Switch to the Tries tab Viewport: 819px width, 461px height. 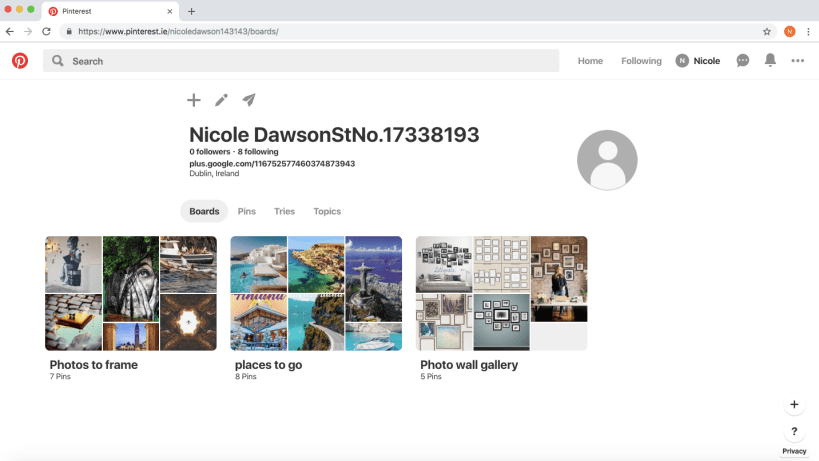pos(284,211)
